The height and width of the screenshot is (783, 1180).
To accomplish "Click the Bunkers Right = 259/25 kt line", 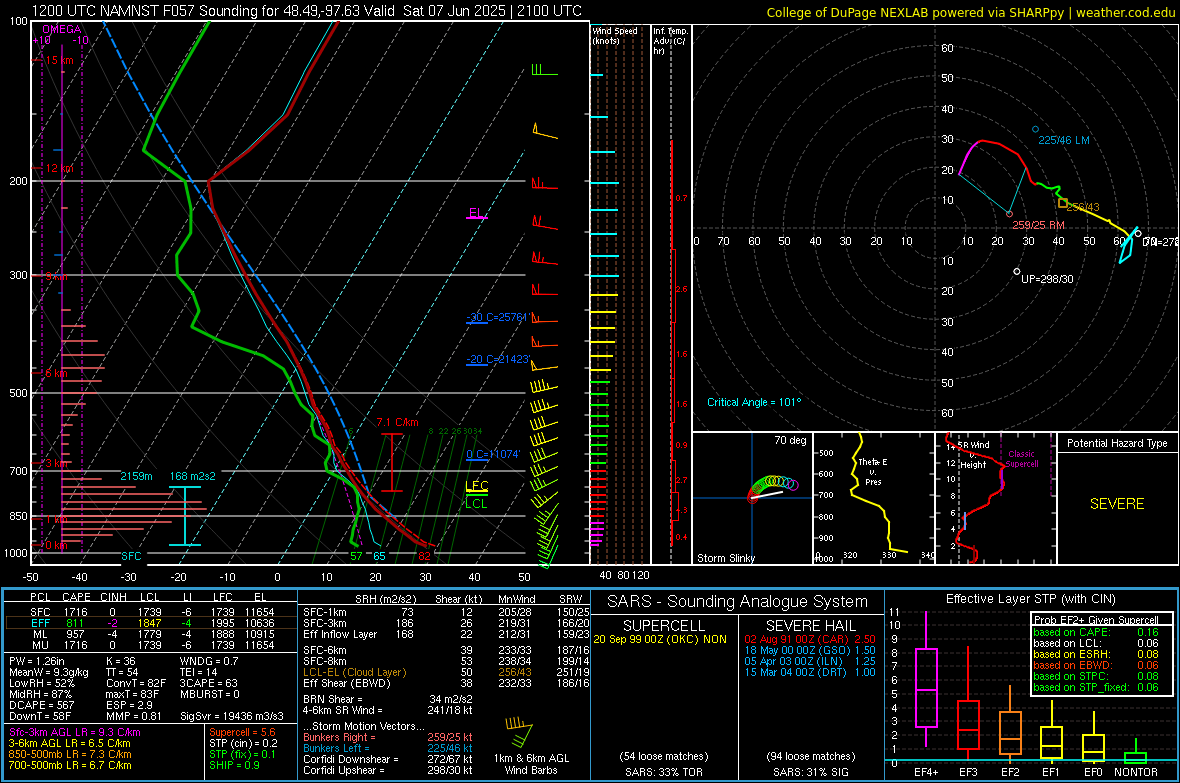I will (388, 737).
